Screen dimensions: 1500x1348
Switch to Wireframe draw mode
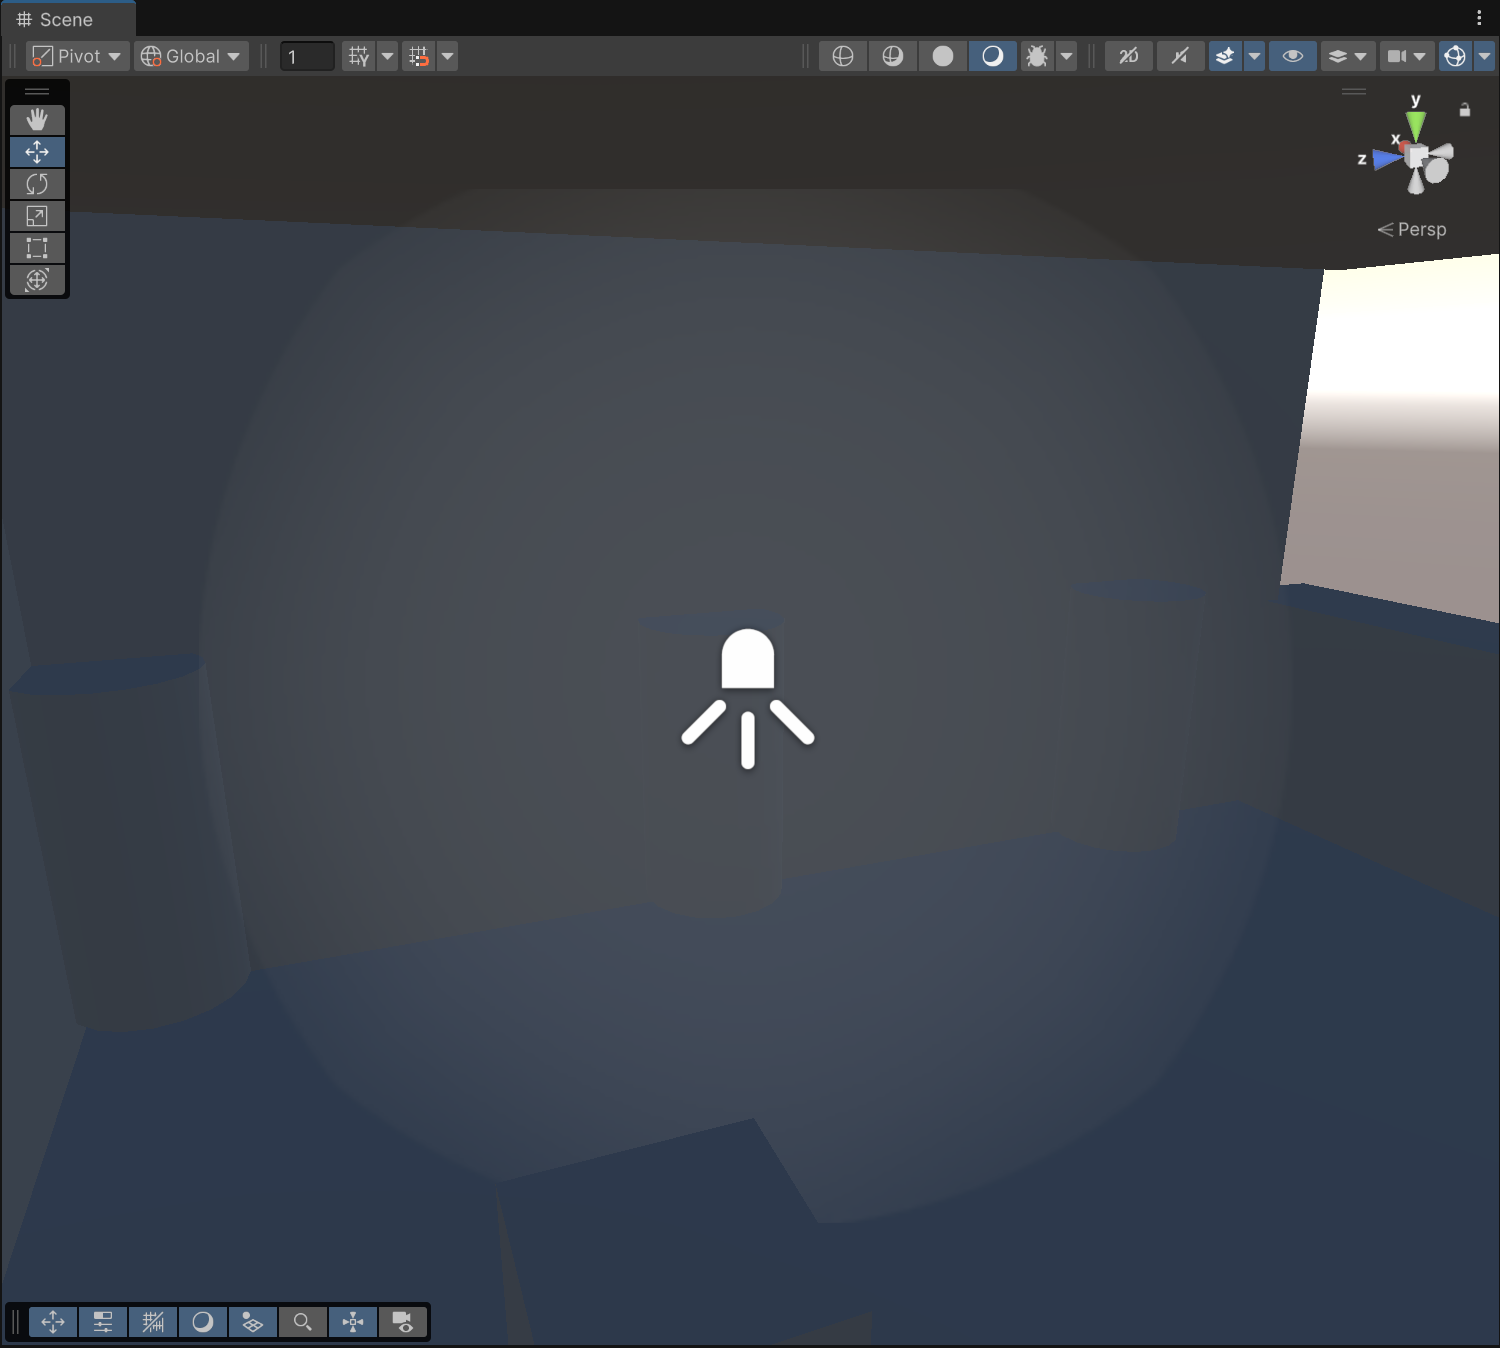(x=843, y=56)
